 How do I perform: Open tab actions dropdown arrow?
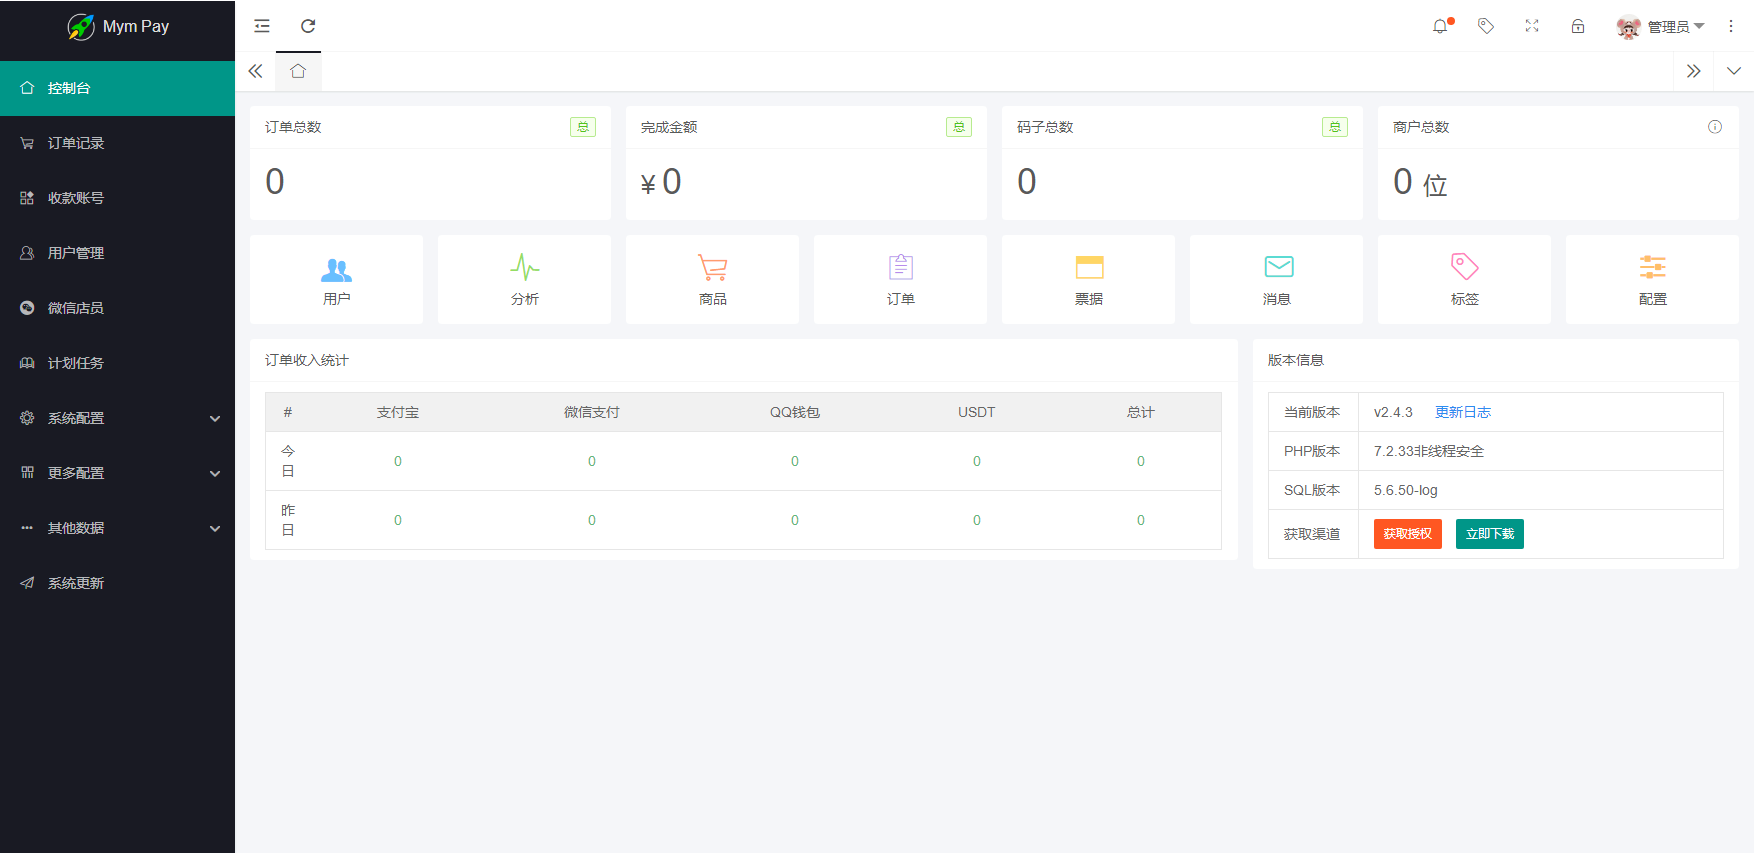(1733, 71)
